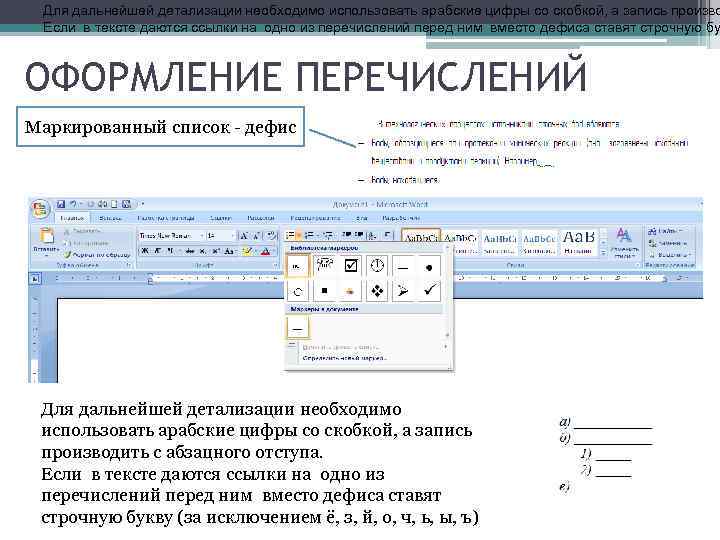Screen dimensions: 720x540
Task: Open the References ribbon tab
Action: click(x=220, y=218)
